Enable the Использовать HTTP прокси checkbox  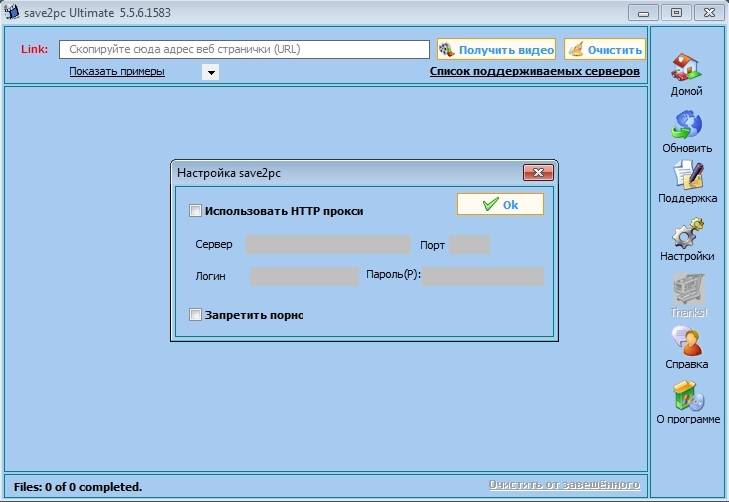click(x=195, y=211)
